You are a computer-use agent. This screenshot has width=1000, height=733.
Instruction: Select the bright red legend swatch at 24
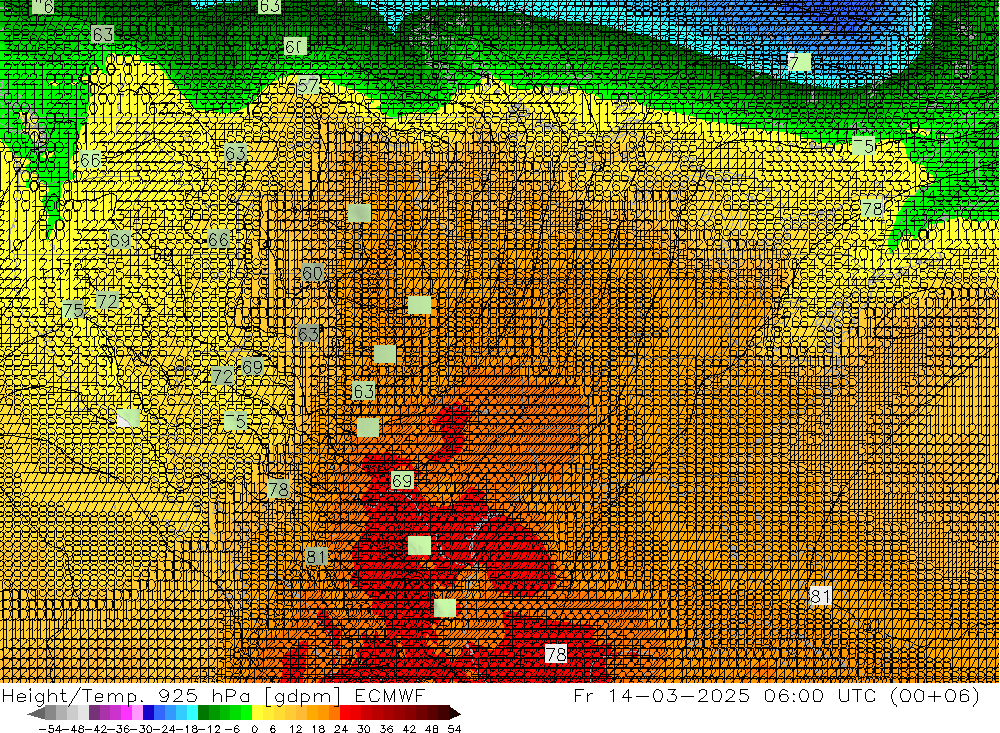coord(345,713)
